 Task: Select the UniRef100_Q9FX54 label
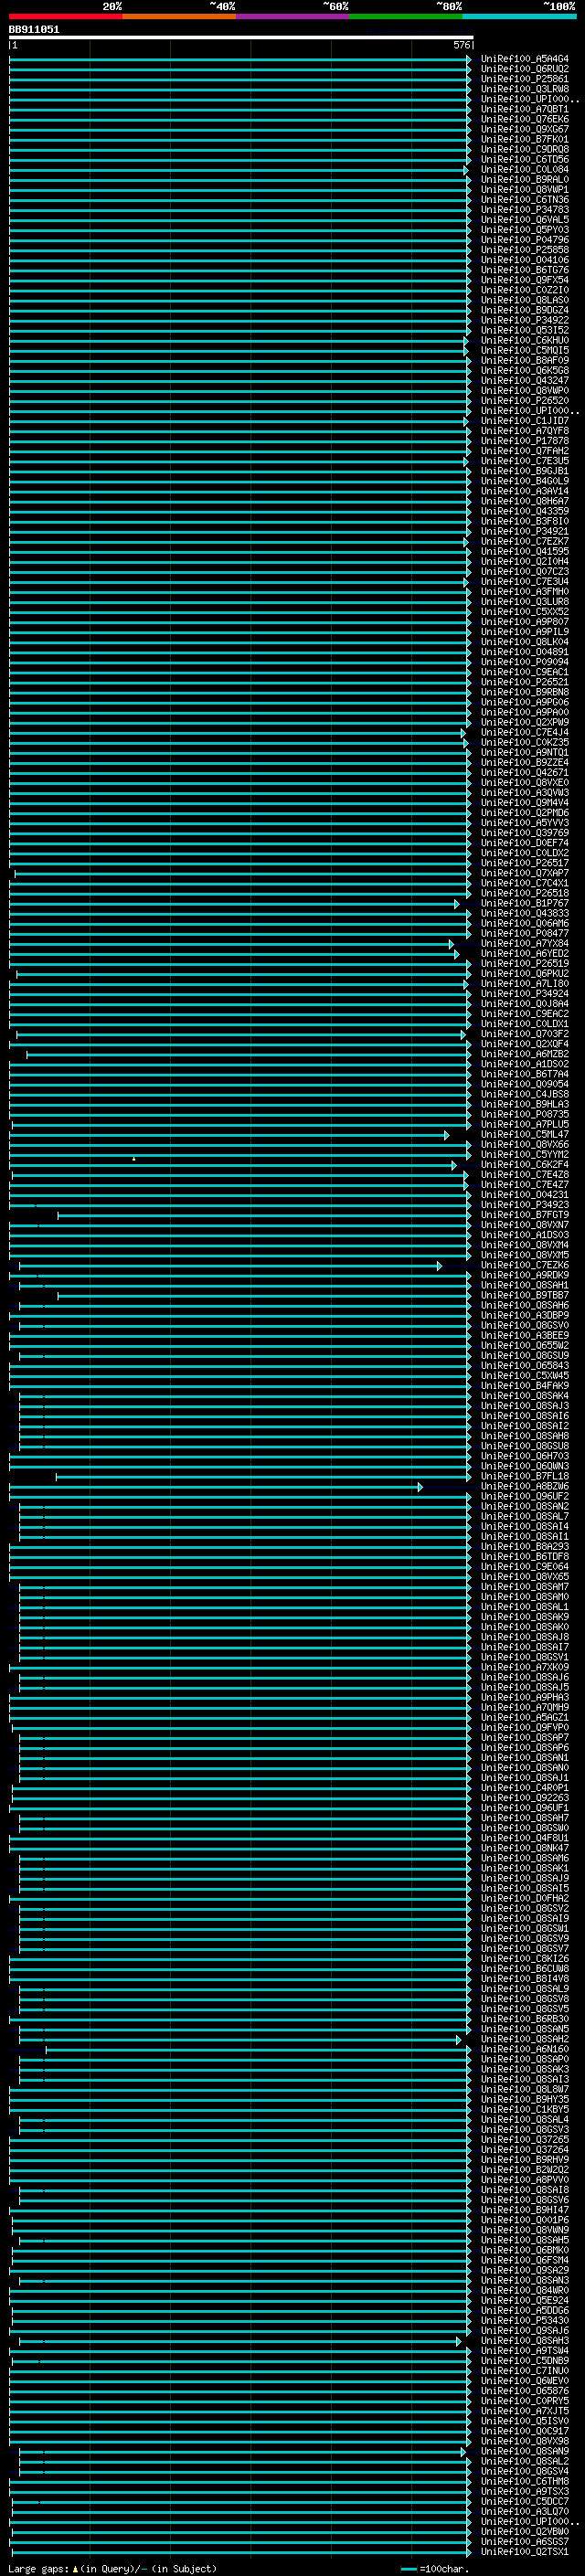click(524, 280)
